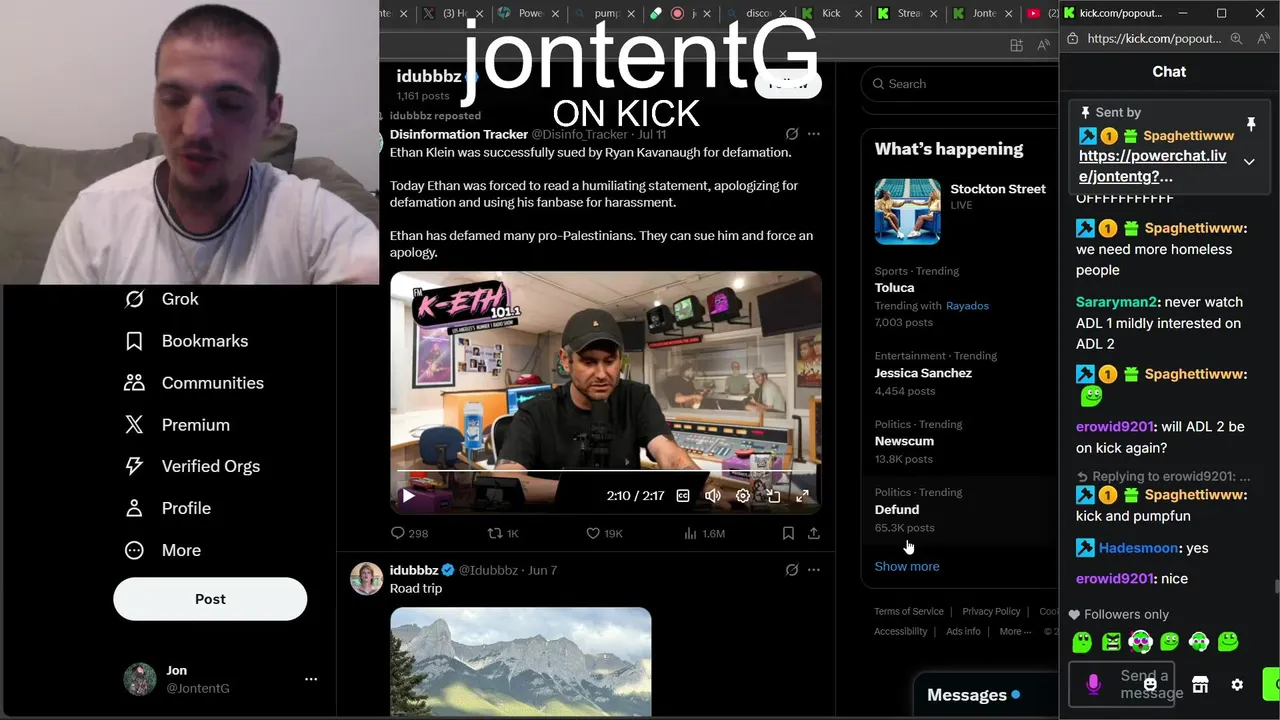
Task: Expand the pinned message chevron in chat
Action: tap(1249, 161)
